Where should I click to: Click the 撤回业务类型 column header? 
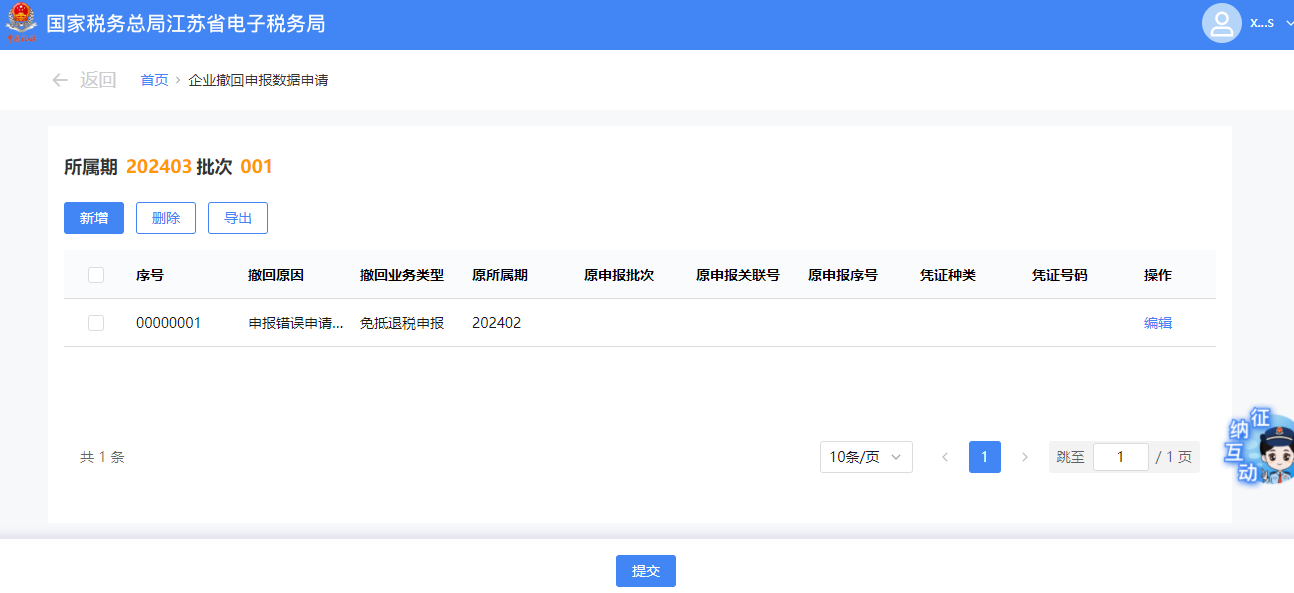coord(402,275)
